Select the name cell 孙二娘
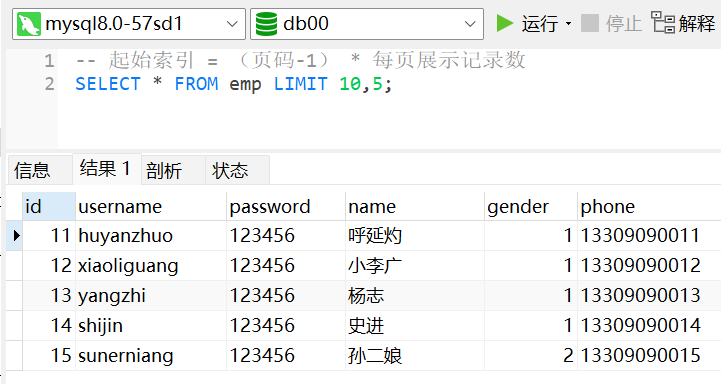 415,355
